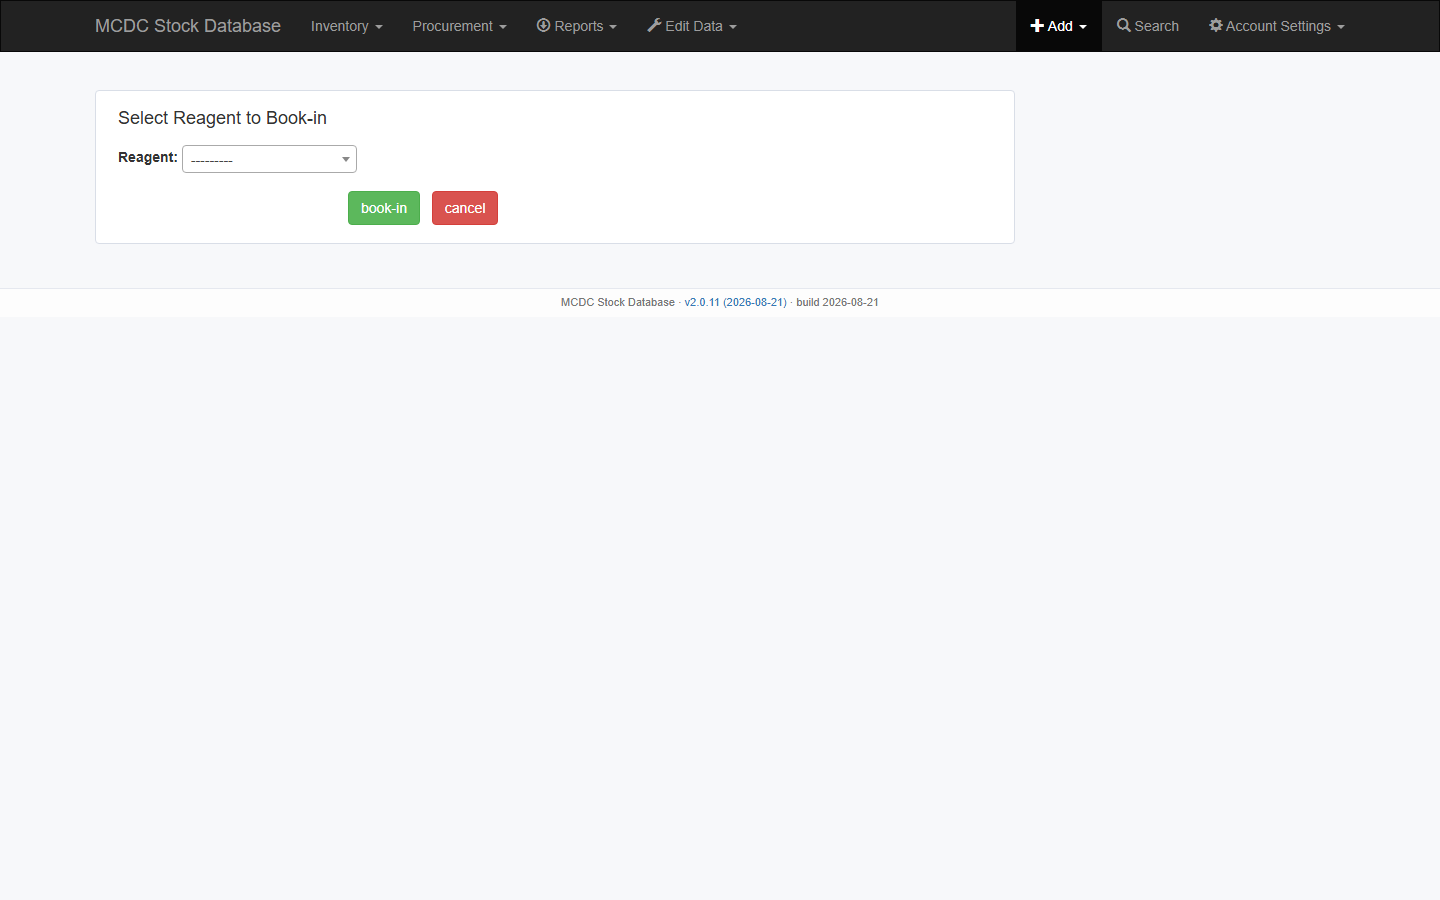Open the Reports menu
1440x900 pixels.
(x=576, y=26)
